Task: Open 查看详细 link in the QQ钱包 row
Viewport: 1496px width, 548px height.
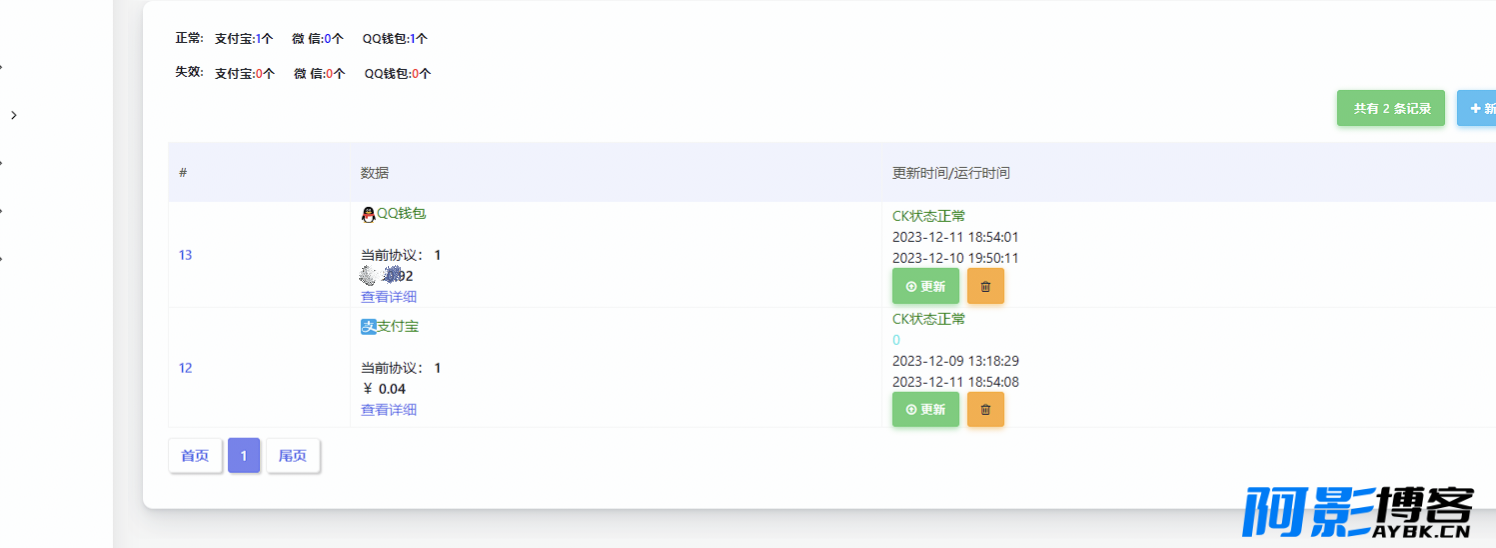Action: pos(389,297)
